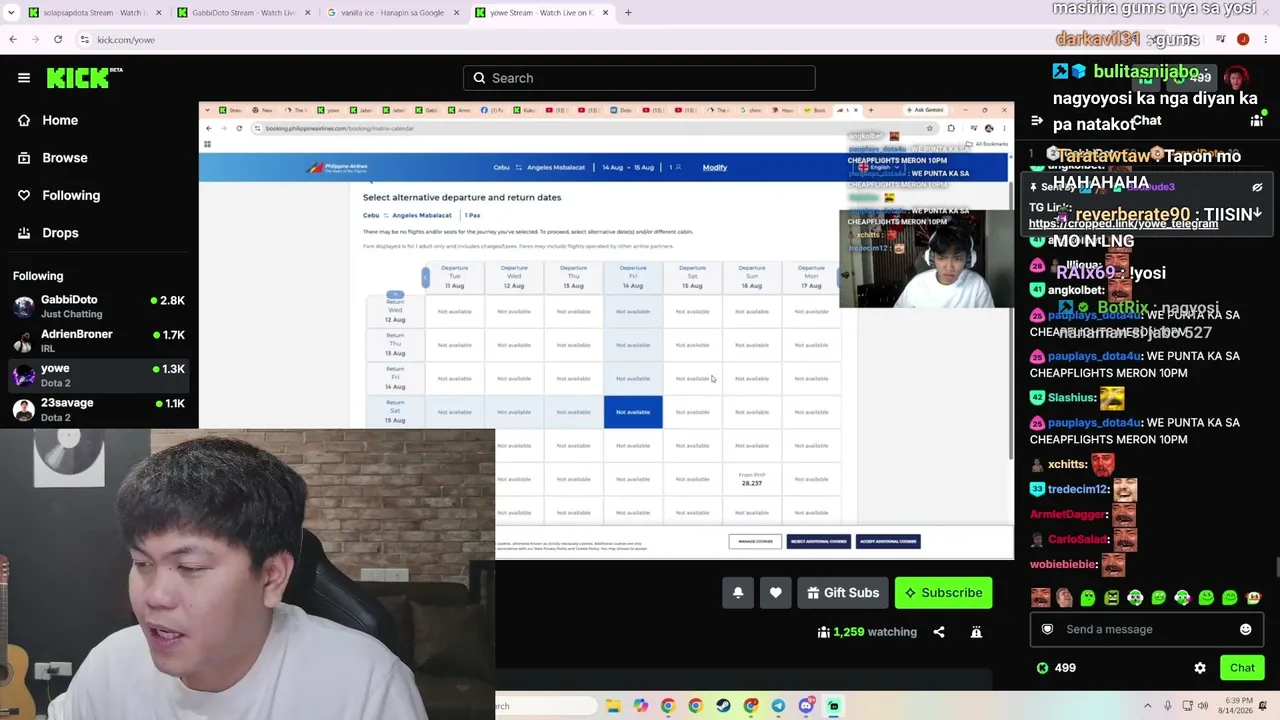Image resolution: width=1280 pixels, height=720 pixels.
Task: Hide the pinned chat message
Action: coord(1257,187)
